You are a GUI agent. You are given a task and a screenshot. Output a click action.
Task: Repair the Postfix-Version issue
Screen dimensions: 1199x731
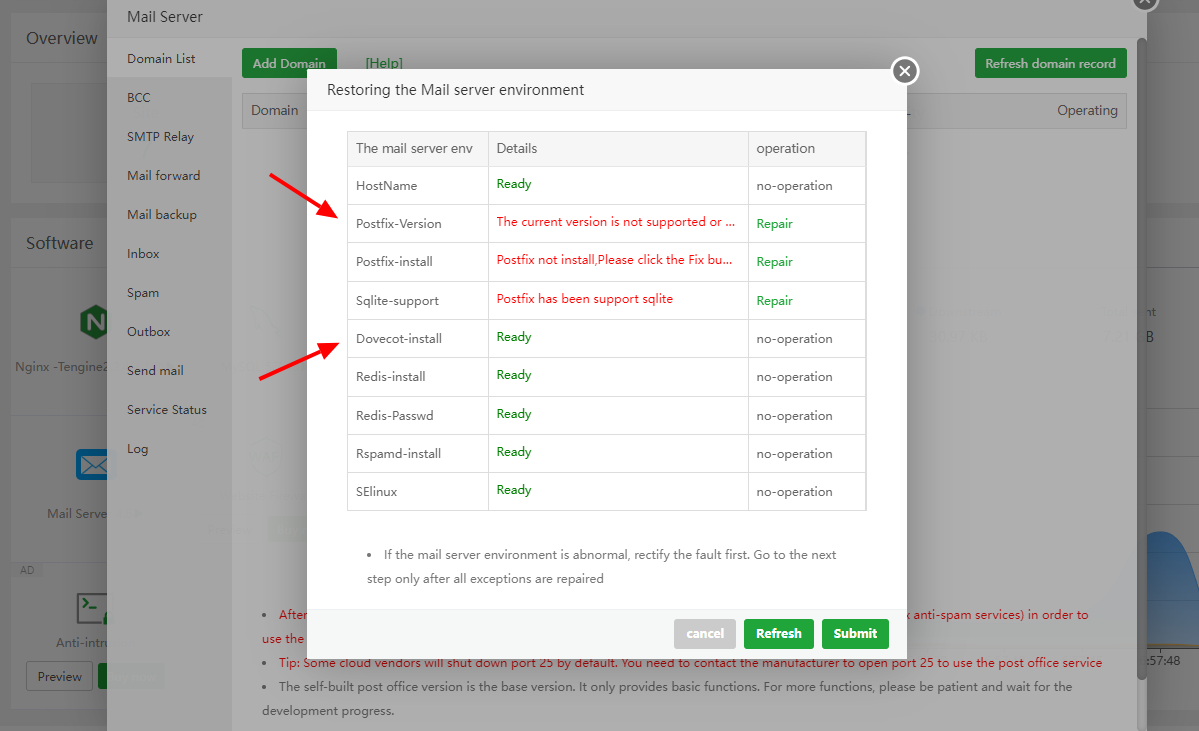tap(774, 224)
